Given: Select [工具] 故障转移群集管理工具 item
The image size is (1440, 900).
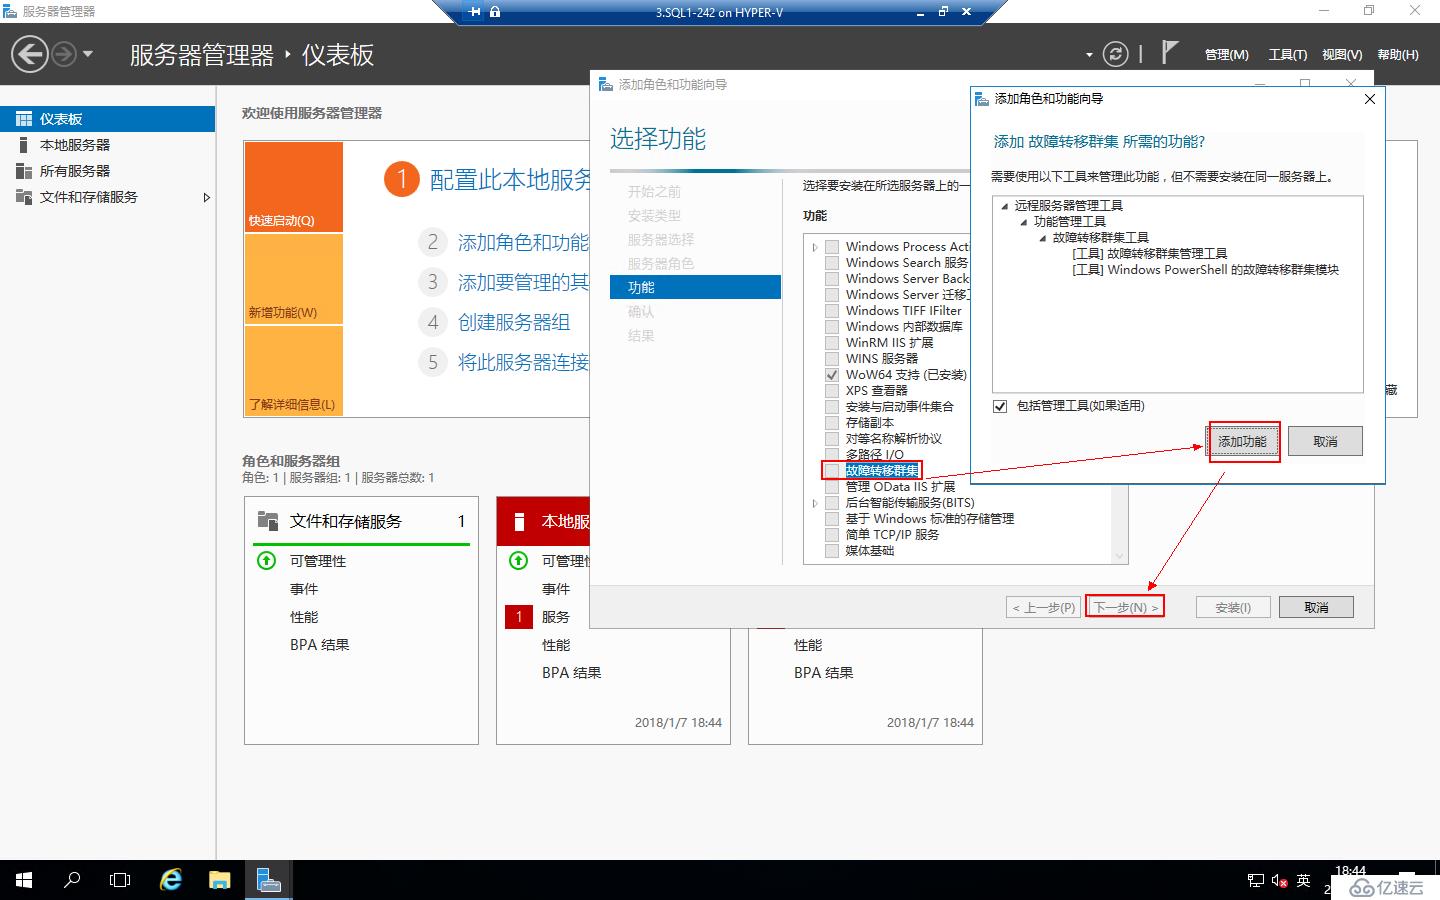Looking at the screenshot, I should pos(1149,253).
